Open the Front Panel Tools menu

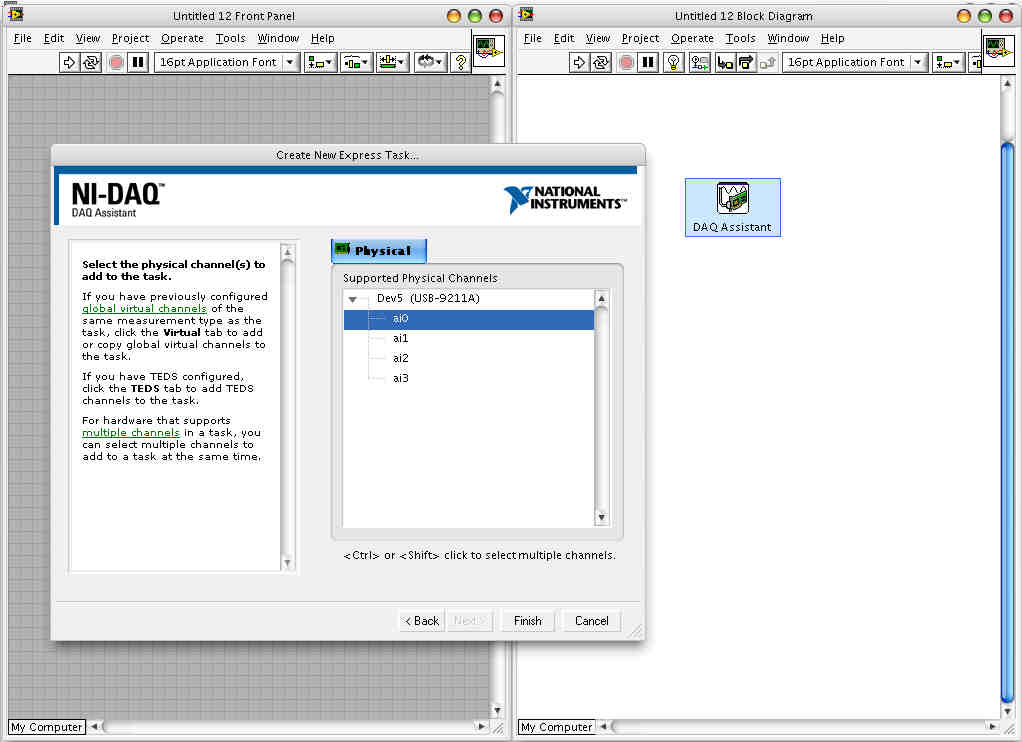(231, 38)
